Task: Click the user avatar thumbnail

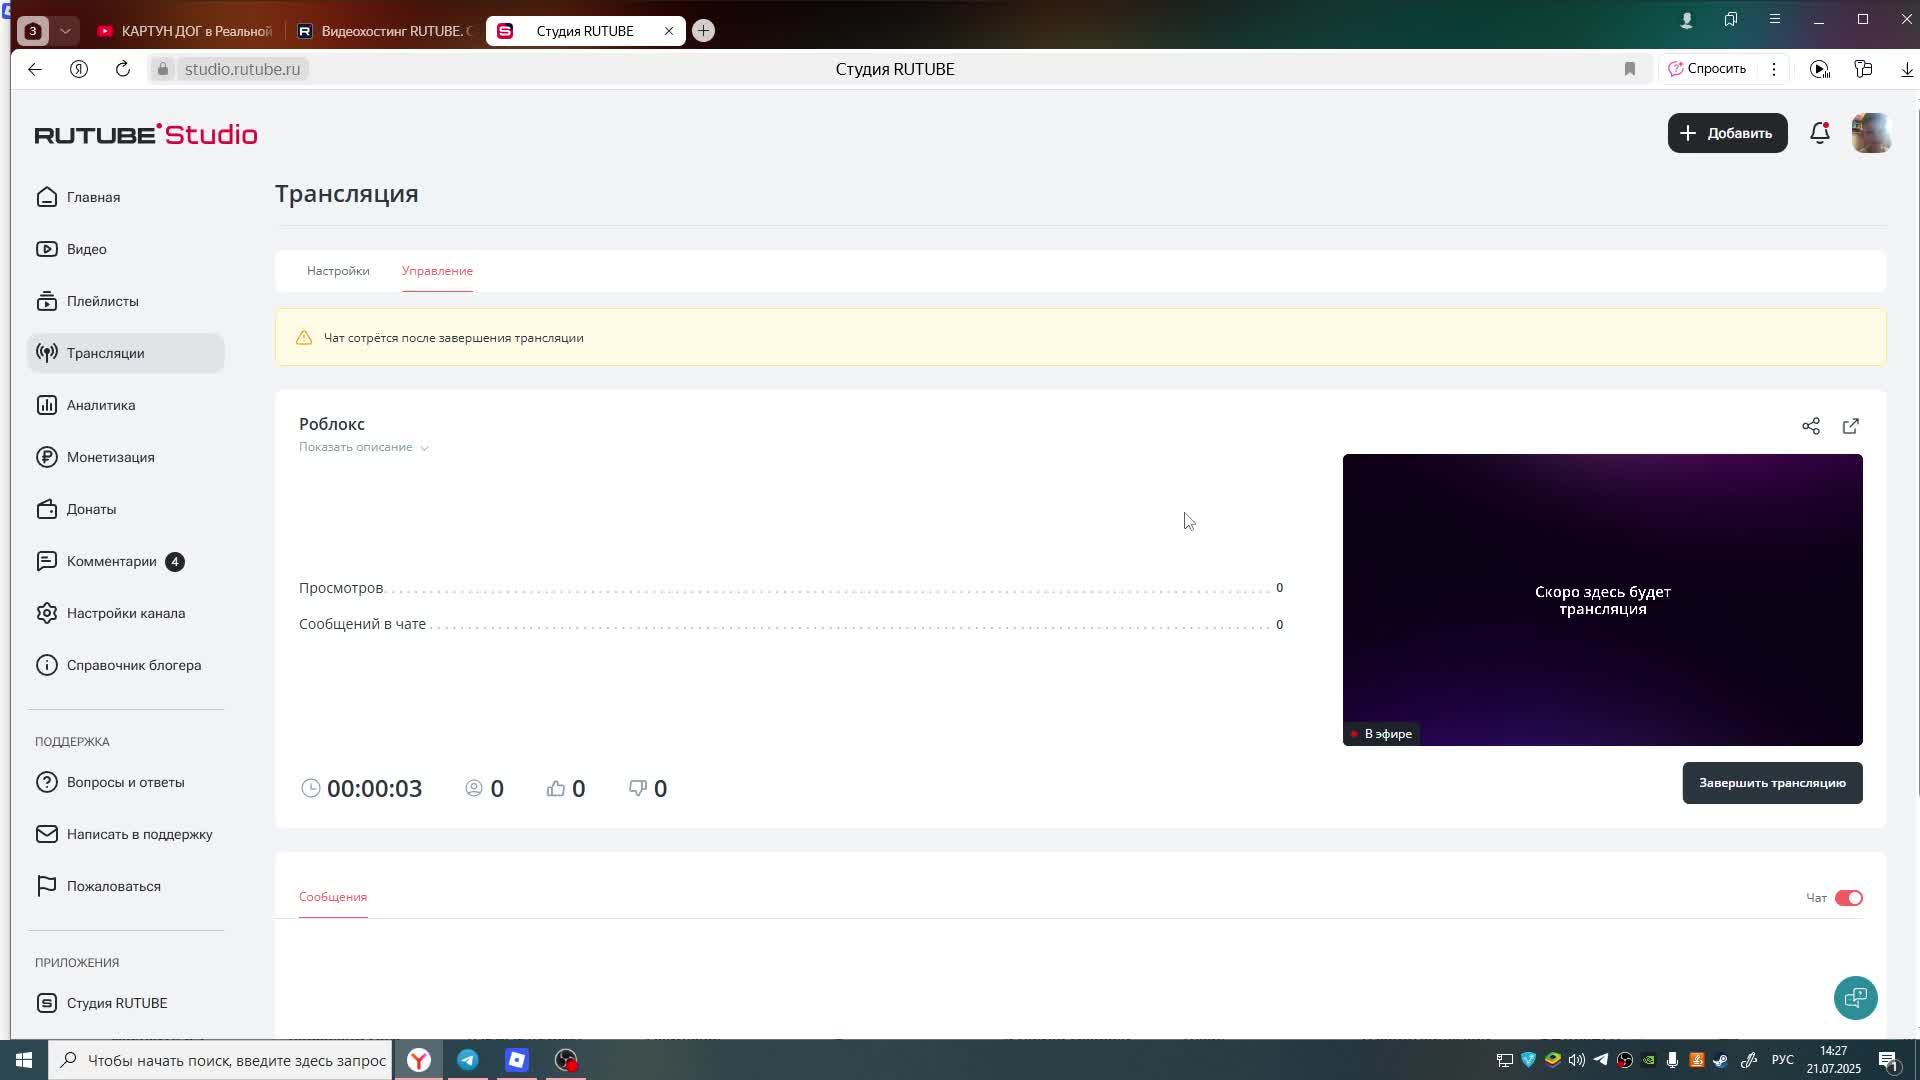Action: click(1870, 133)
